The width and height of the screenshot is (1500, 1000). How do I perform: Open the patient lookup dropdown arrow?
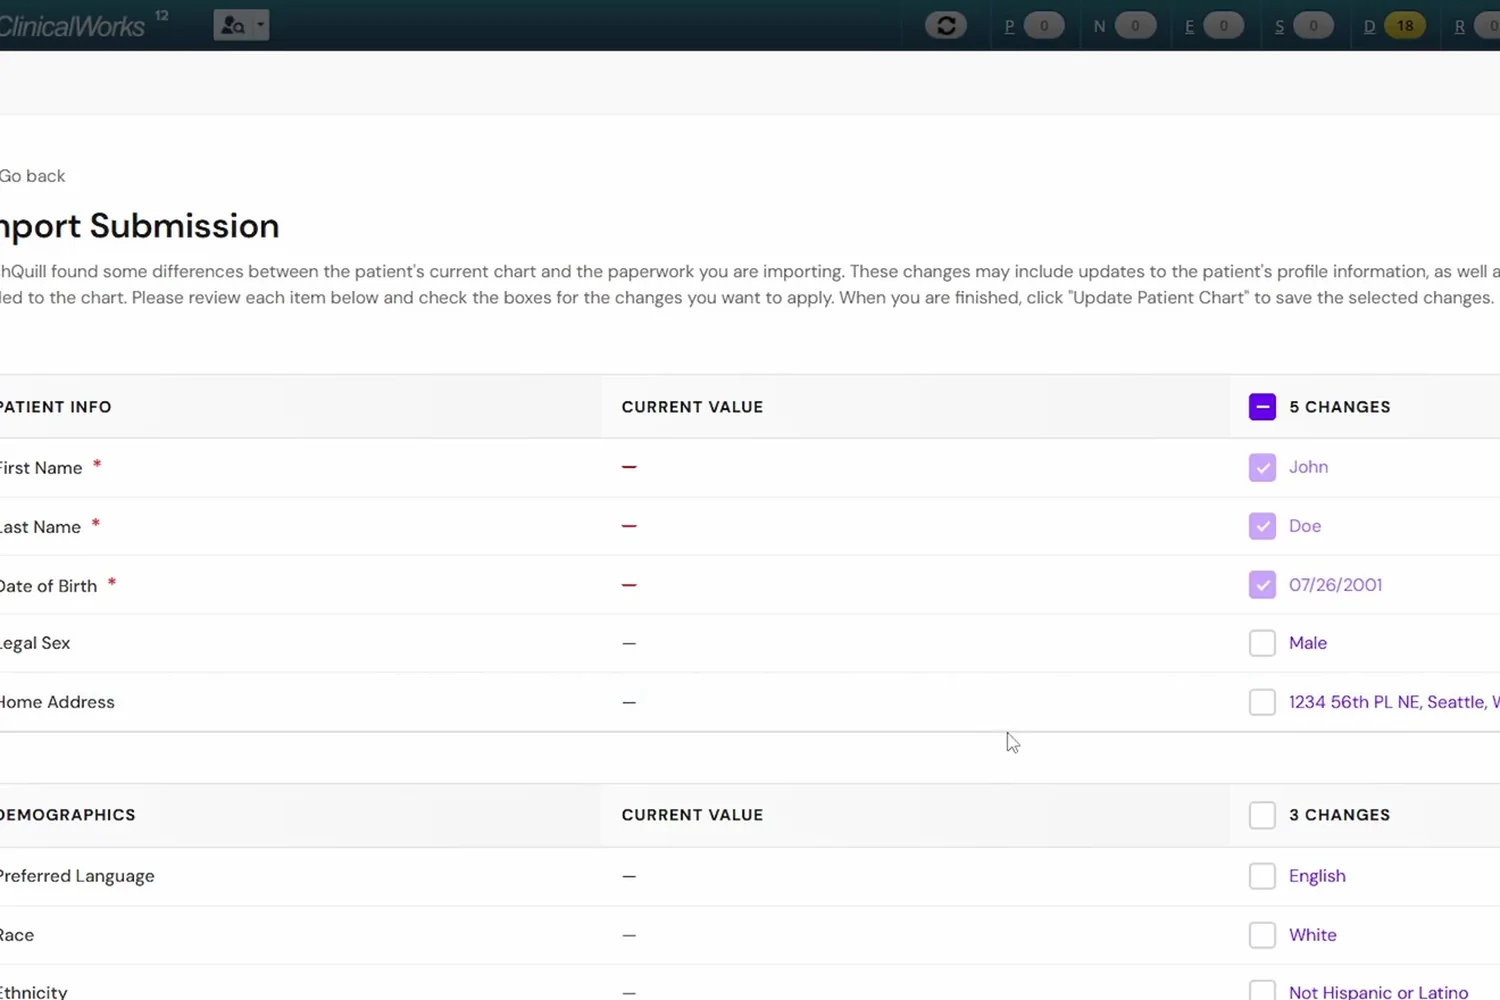[x=260, y=25]
